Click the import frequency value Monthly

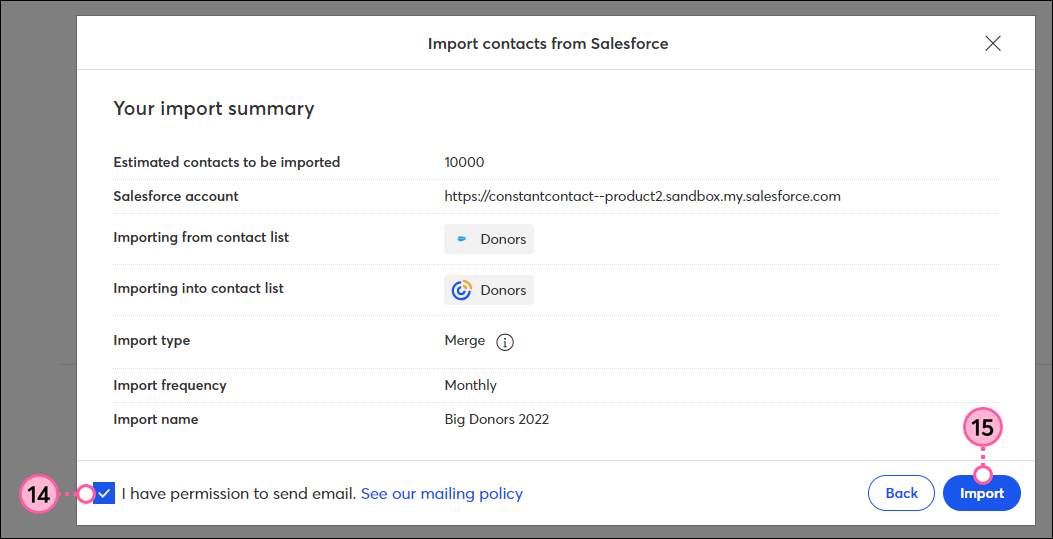coord(471,385)
